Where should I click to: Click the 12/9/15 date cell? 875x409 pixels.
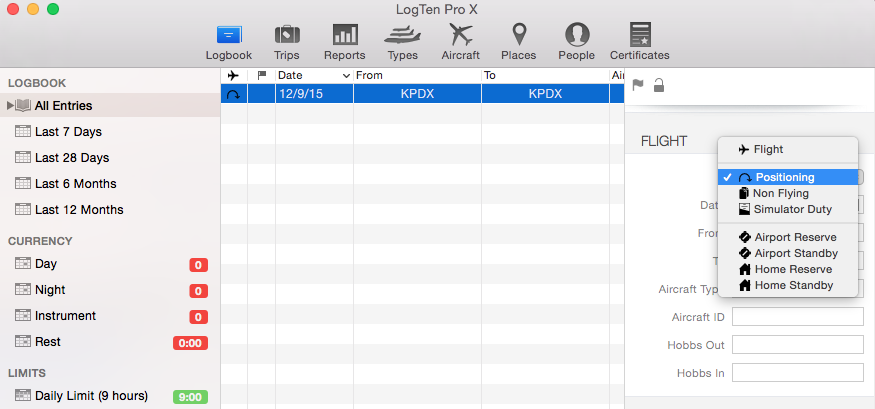[x=314, y=94]
